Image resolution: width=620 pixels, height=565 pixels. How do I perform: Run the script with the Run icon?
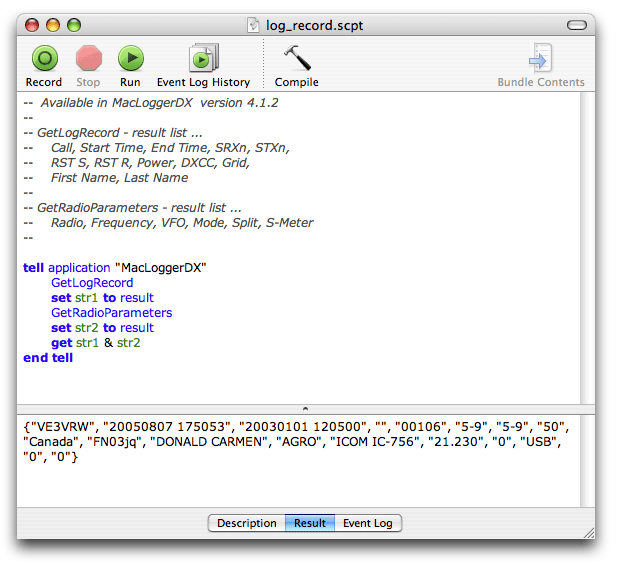tap(130, 59)
